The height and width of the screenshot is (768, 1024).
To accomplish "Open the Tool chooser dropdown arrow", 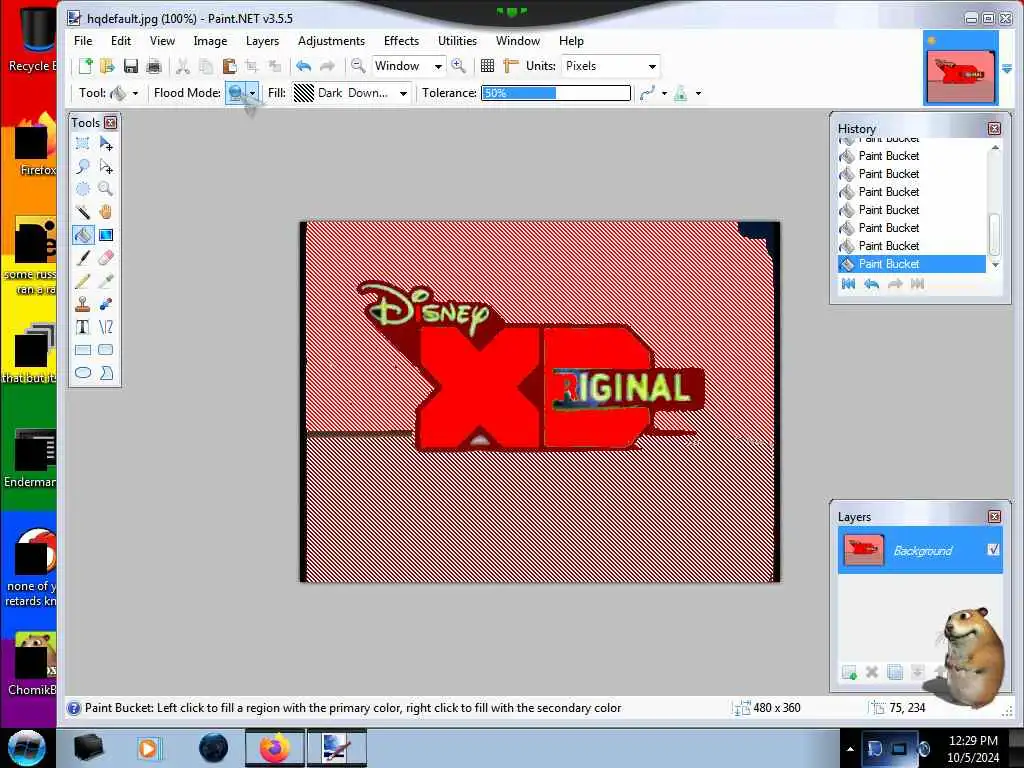I will (x=135, y=93).
